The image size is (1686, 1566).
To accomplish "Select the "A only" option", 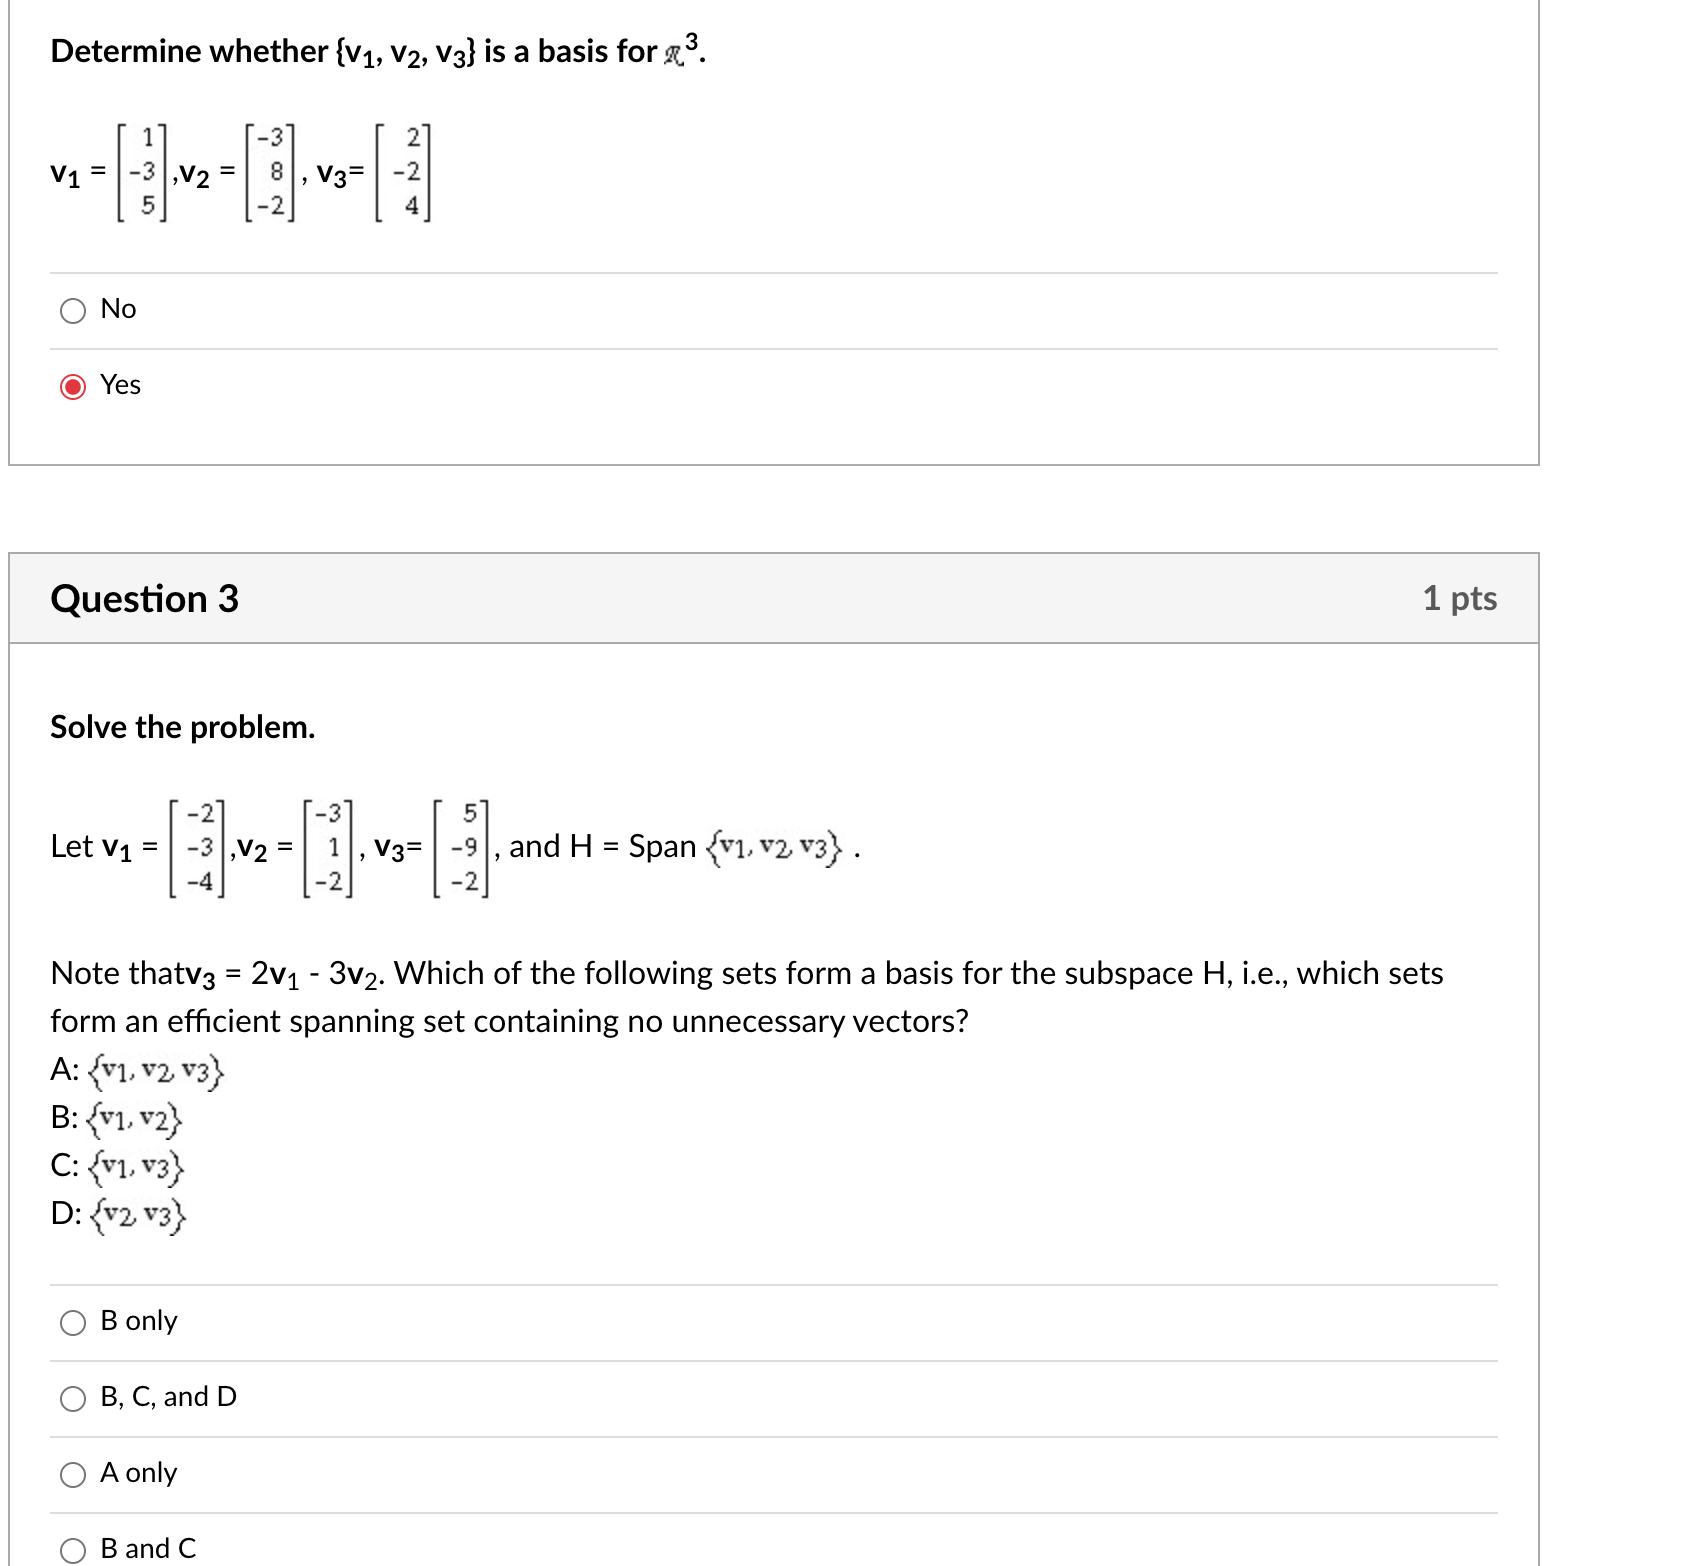I will 72,1474.
